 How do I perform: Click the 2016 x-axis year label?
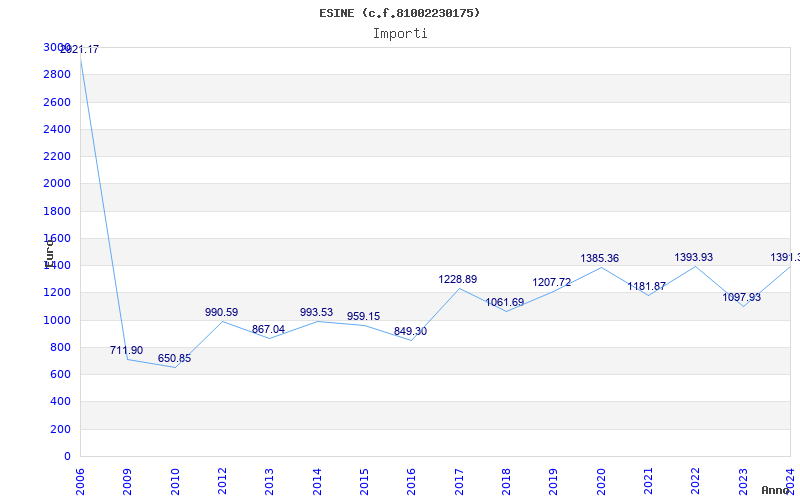[x=412, y=482]
